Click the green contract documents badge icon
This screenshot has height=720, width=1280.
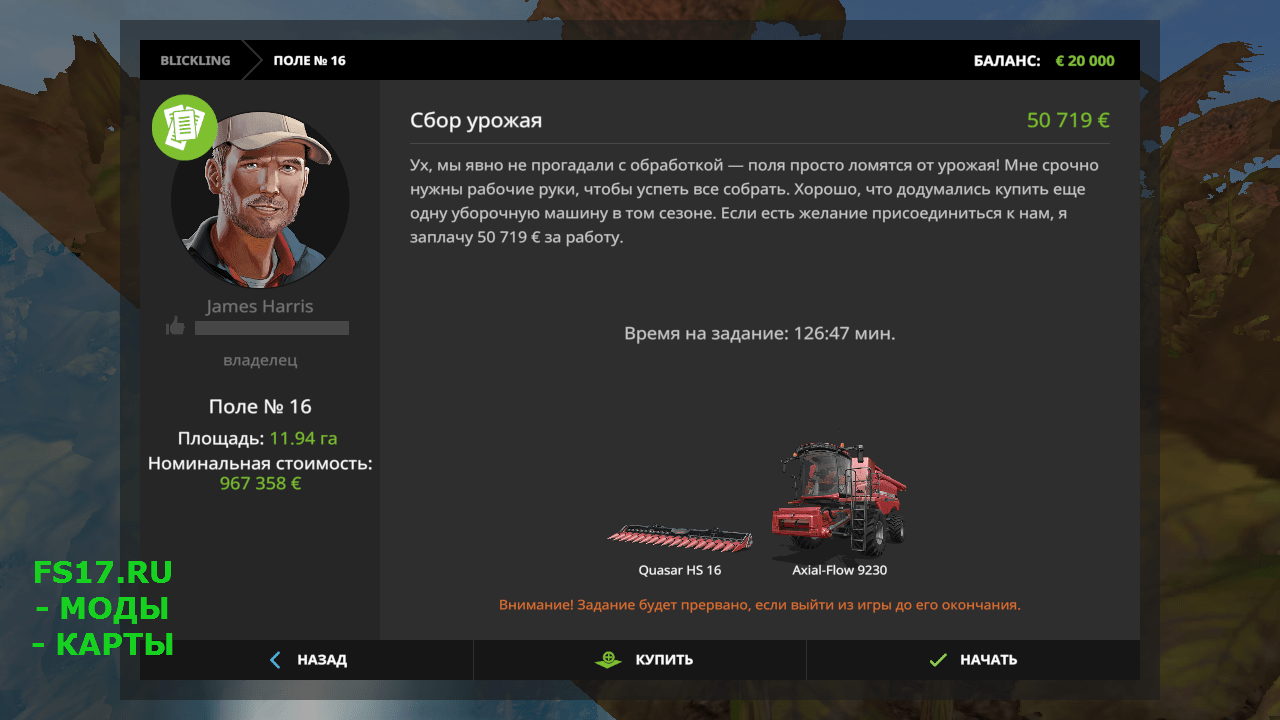pyautogui.click(x=185, y=127)
